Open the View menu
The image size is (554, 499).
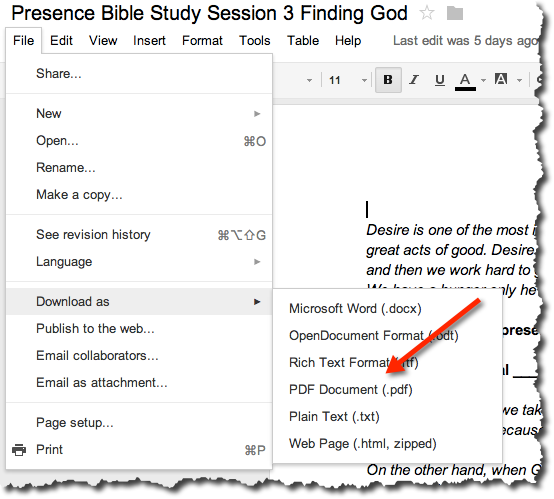point(103,41)
